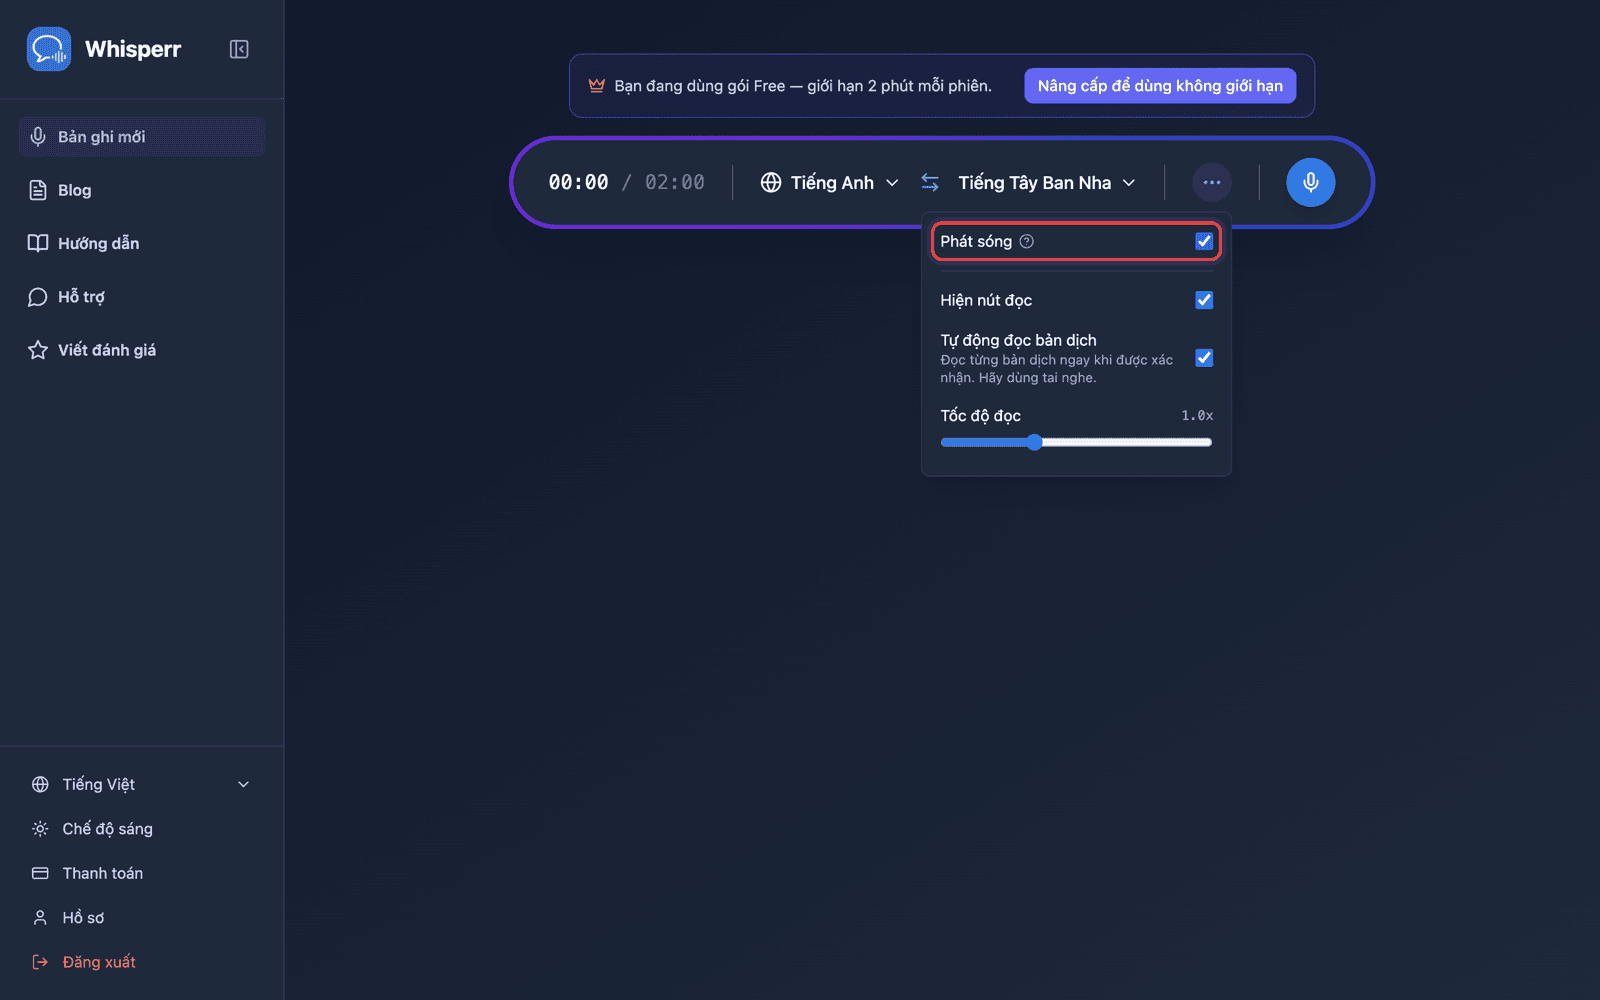Click the microphone icon beside Bản ghi mới

coord(38,137)
